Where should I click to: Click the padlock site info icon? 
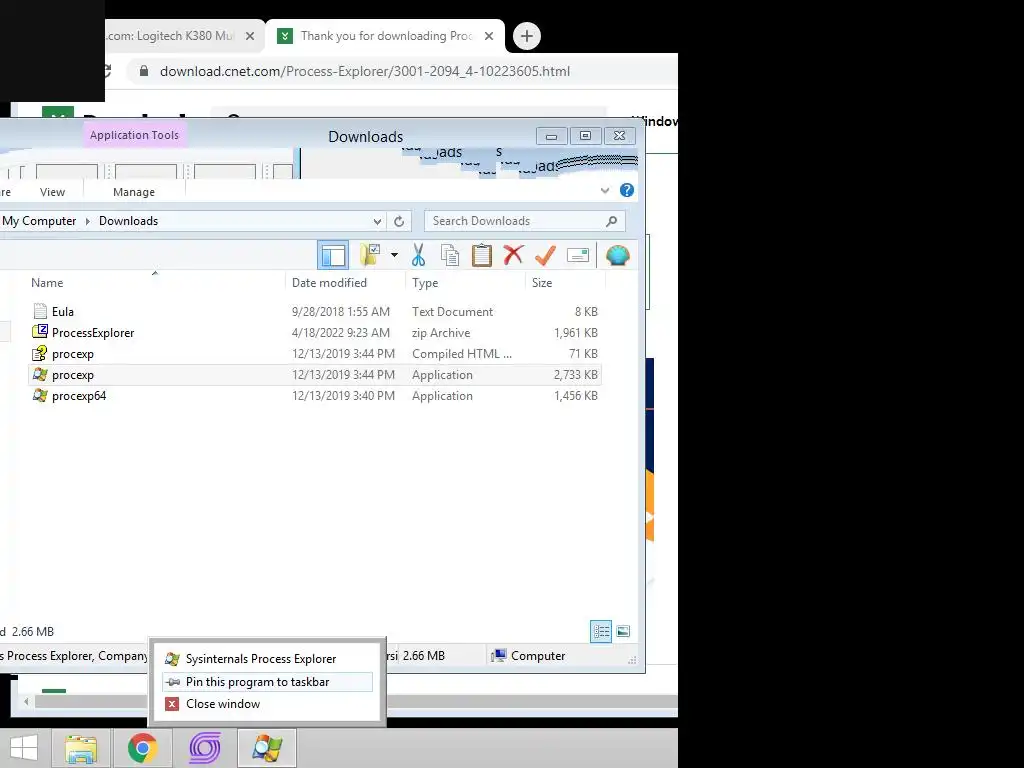(x=144, y=71)
